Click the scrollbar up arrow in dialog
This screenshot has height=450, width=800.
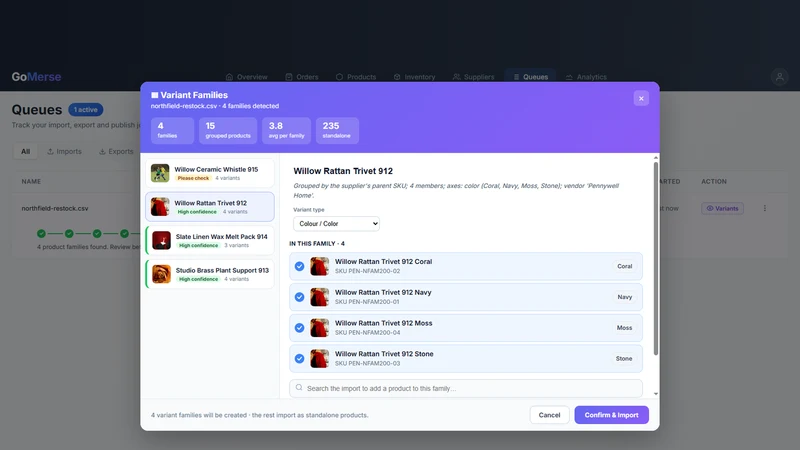pyautogui.click(x=656, y=158)
